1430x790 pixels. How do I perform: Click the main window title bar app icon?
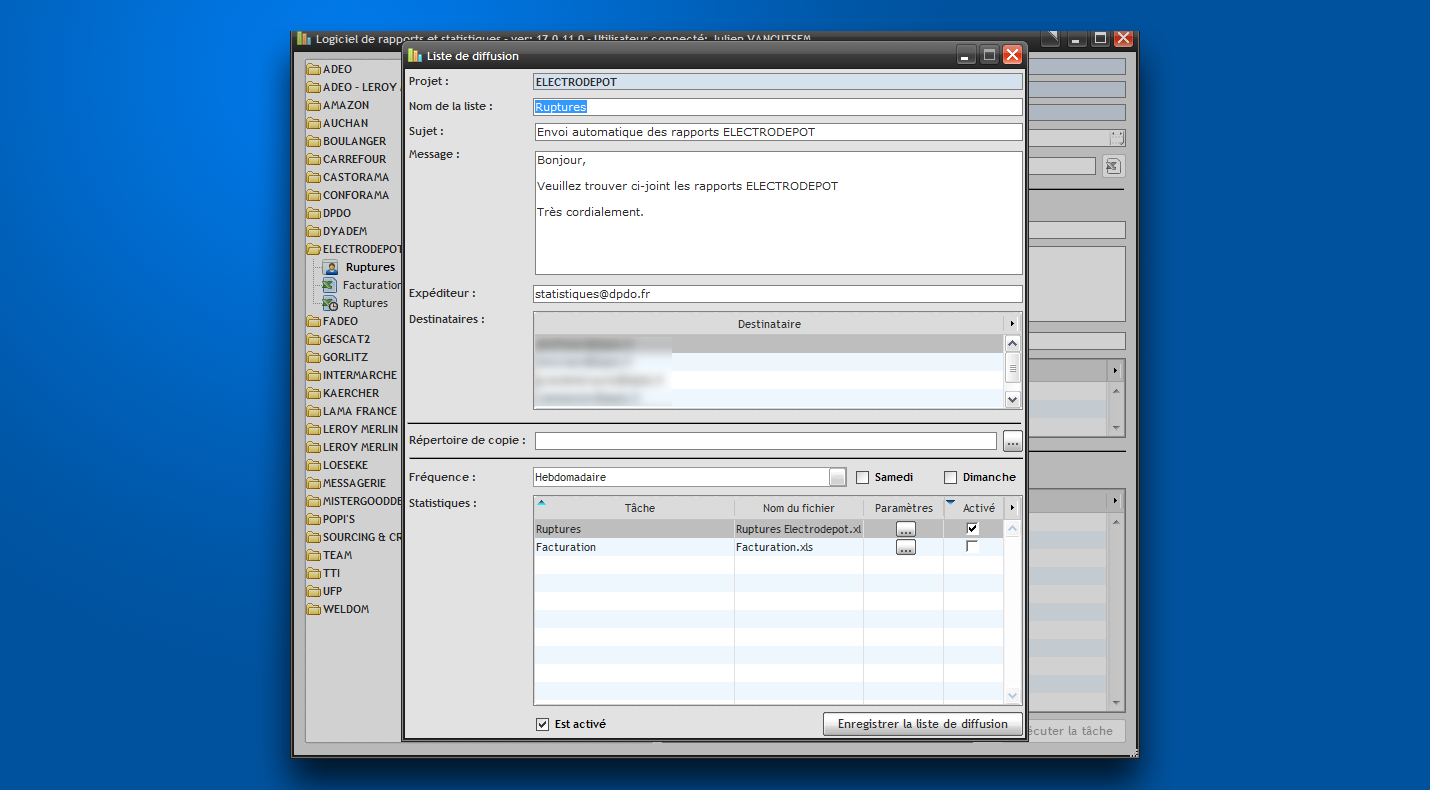tap(304, 38)
